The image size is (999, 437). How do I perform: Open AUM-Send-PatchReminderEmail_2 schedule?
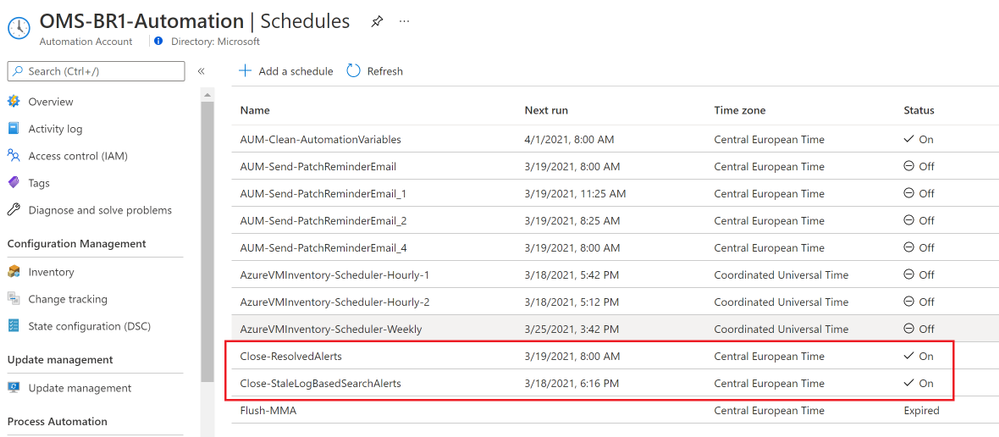323,220
